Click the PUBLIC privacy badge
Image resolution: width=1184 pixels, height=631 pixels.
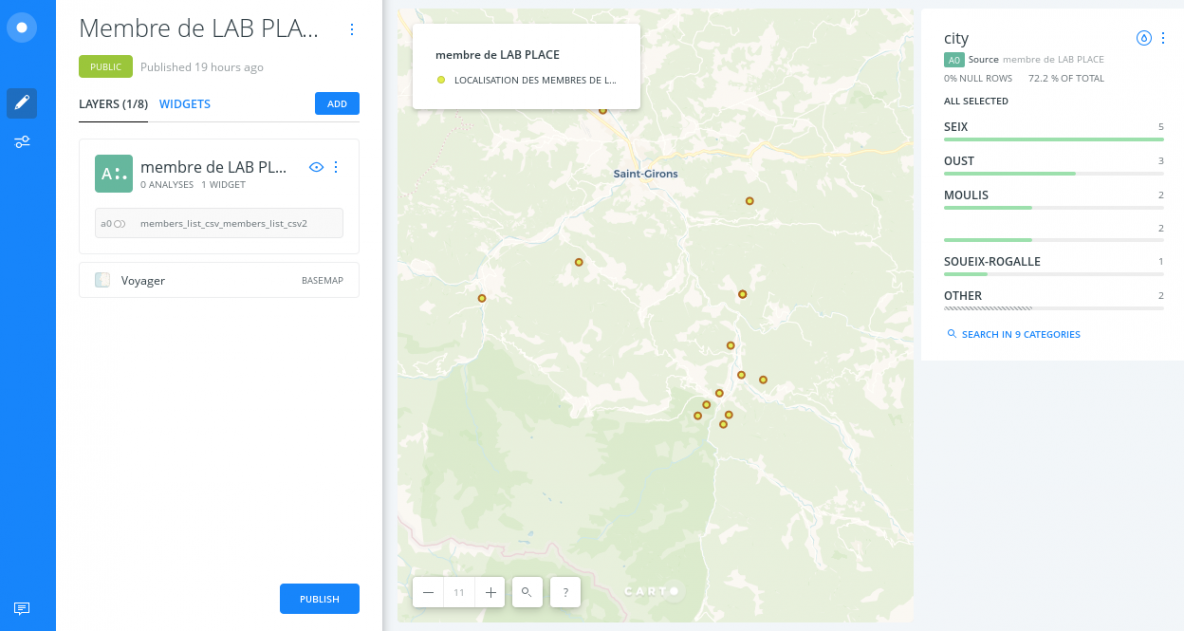pyautogui.click(x=106, y=66)
